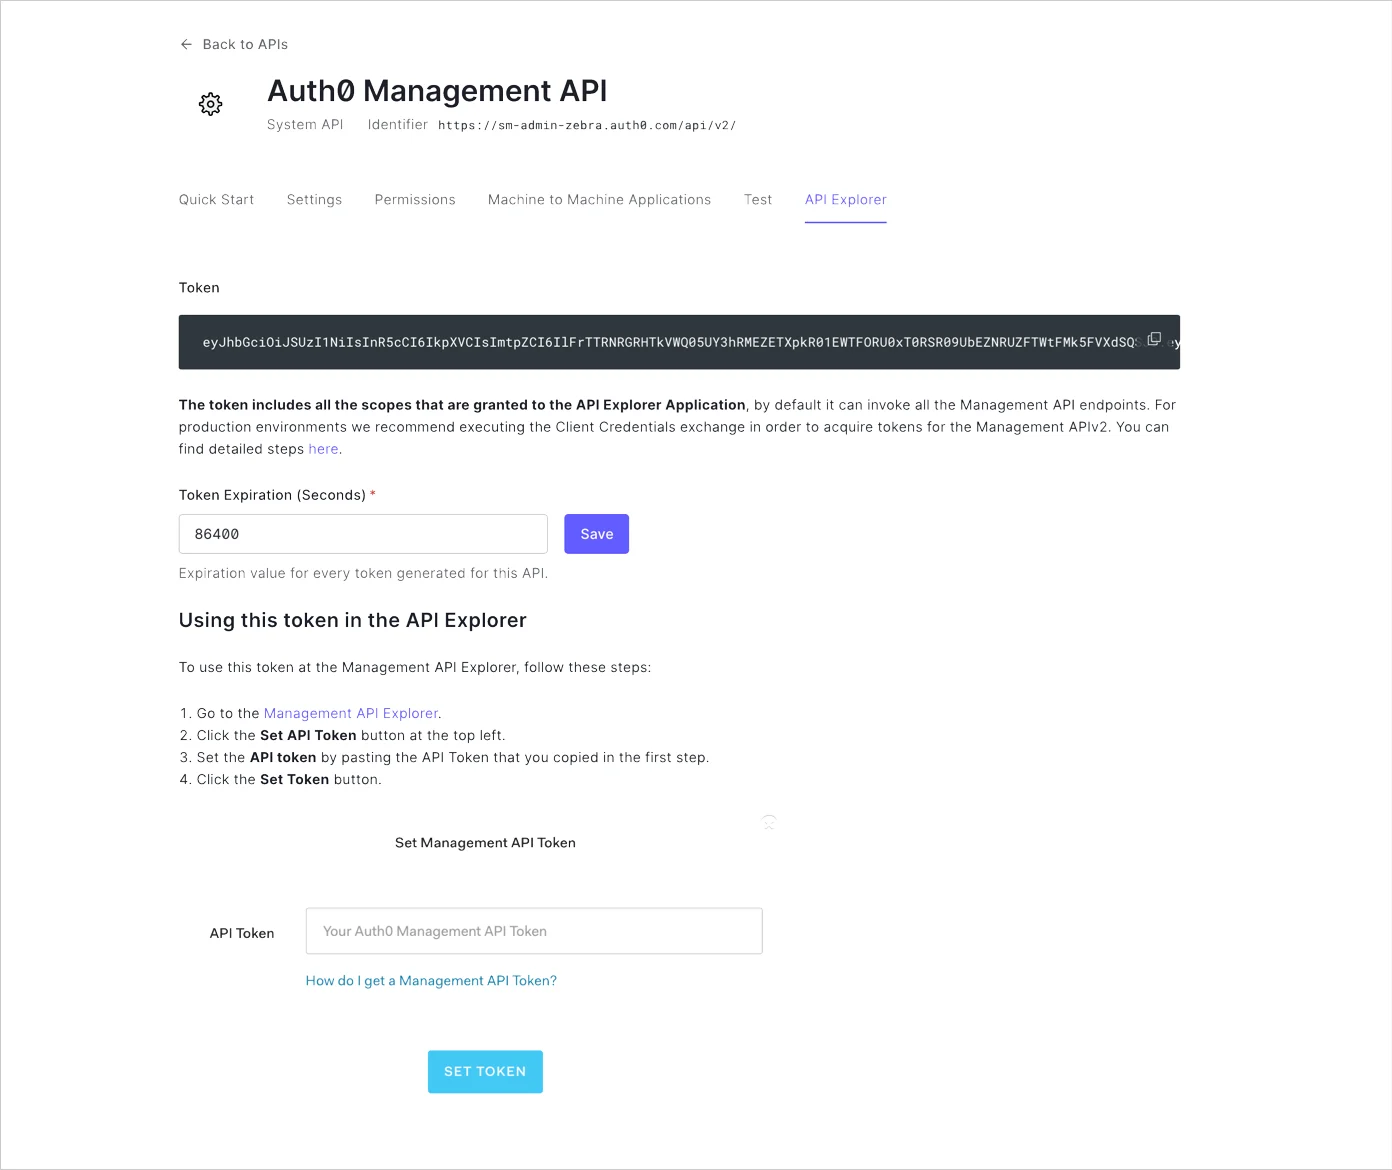
Task: Click the back arrow icon beside Back to APIs
Action: (186, 44)
